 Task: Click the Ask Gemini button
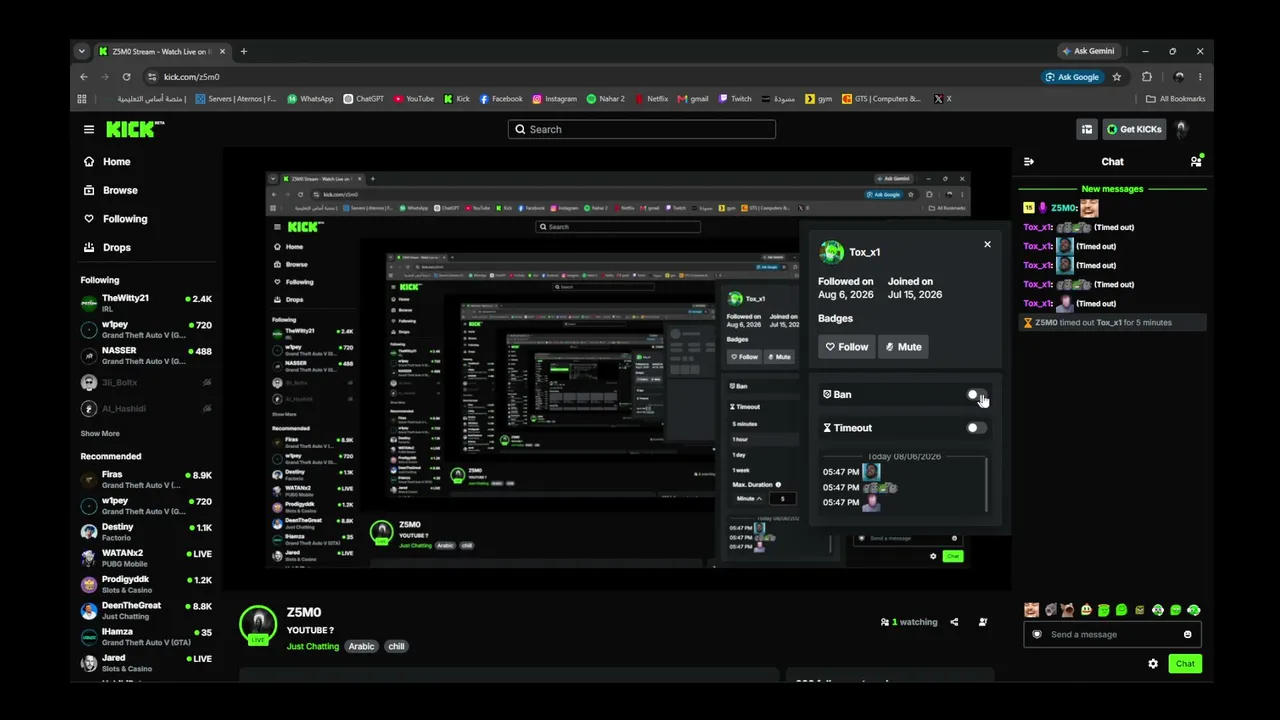[1088, 51]
